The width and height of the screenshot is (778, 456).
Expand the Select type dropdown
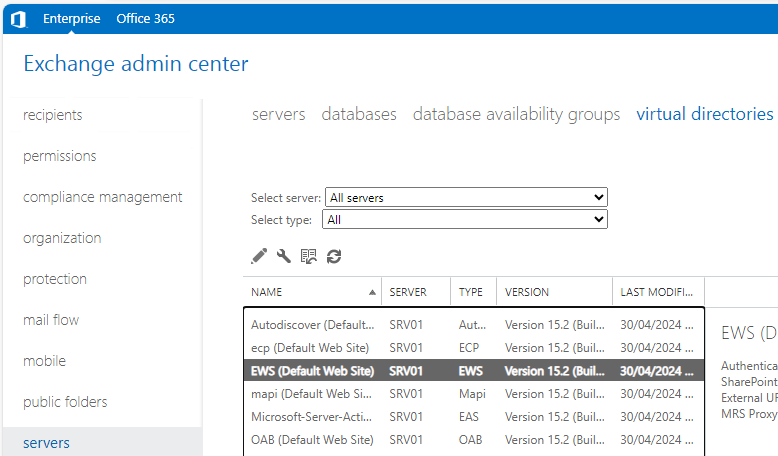click(467, 220)
